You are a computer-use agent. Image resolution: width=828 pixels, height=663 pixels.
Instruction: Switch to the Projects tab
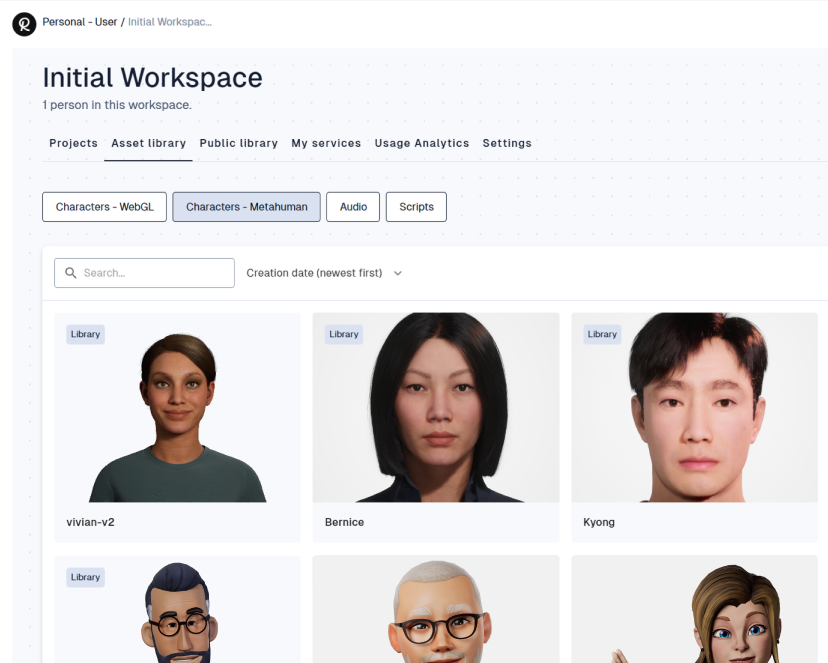click(73, 143)
